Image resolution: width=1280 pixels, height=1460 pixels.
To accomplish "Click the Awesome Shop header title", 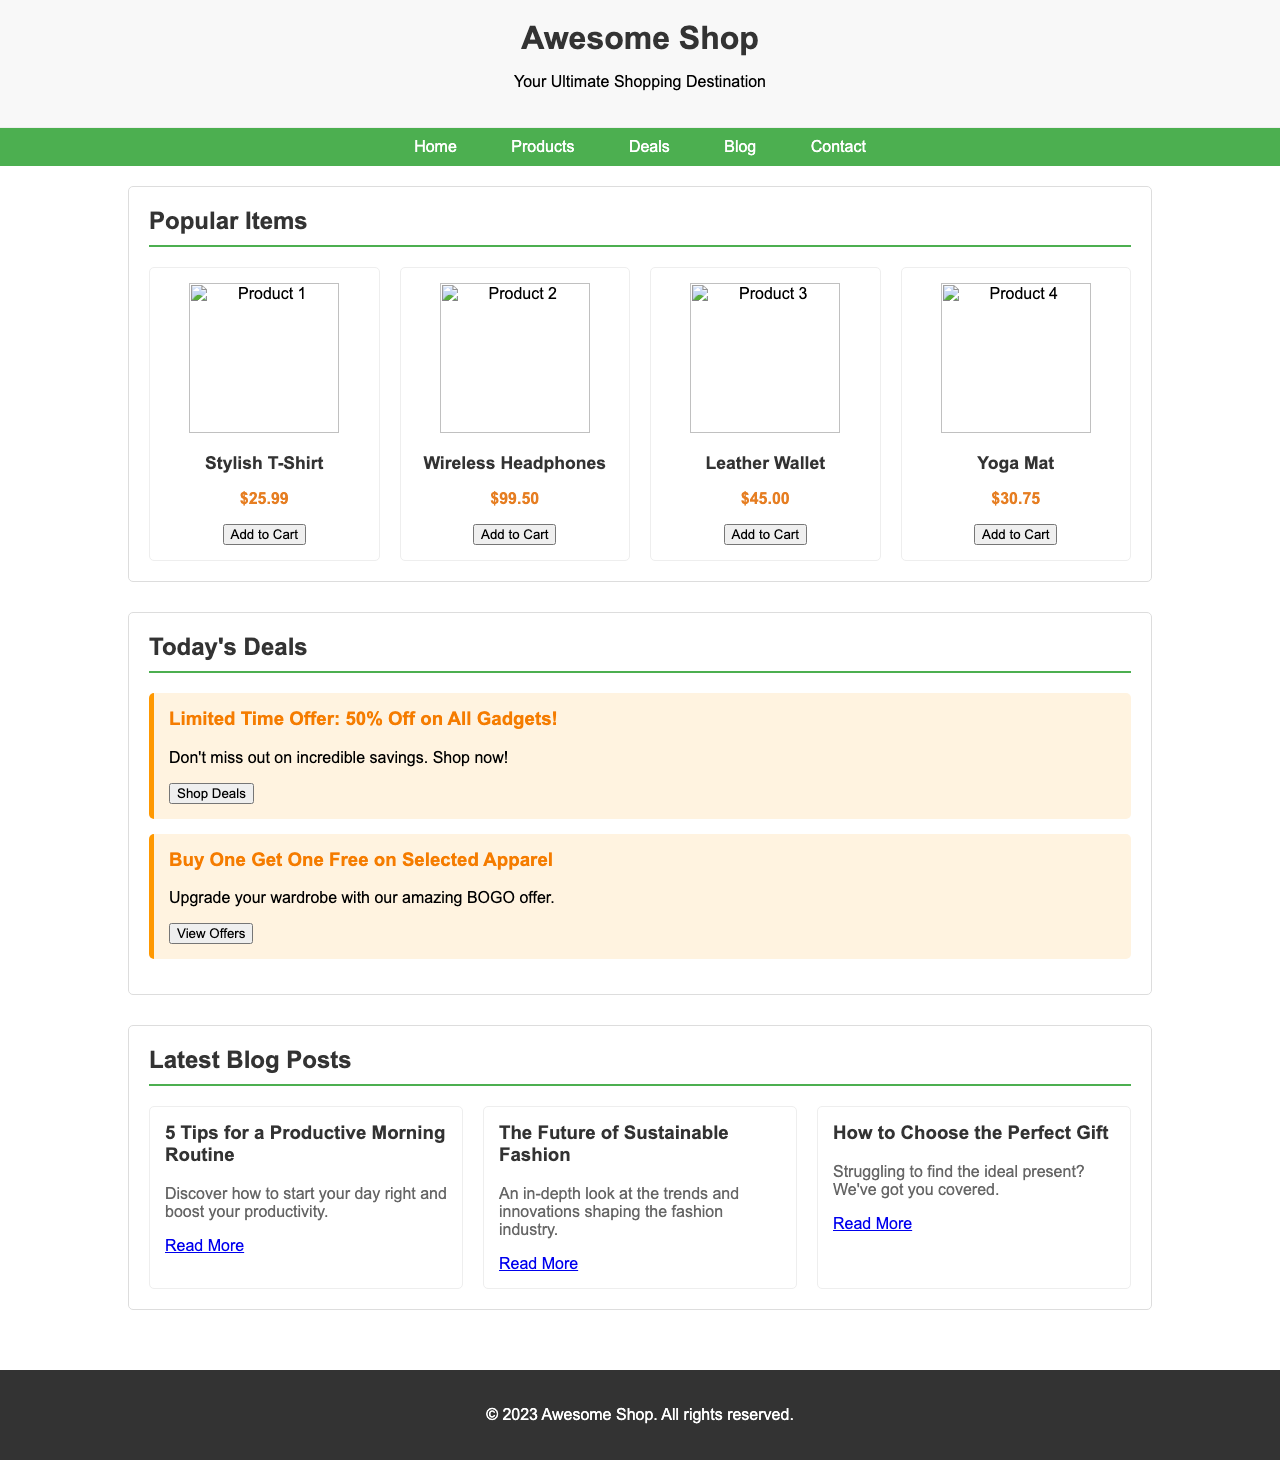I will coord(640,38).
